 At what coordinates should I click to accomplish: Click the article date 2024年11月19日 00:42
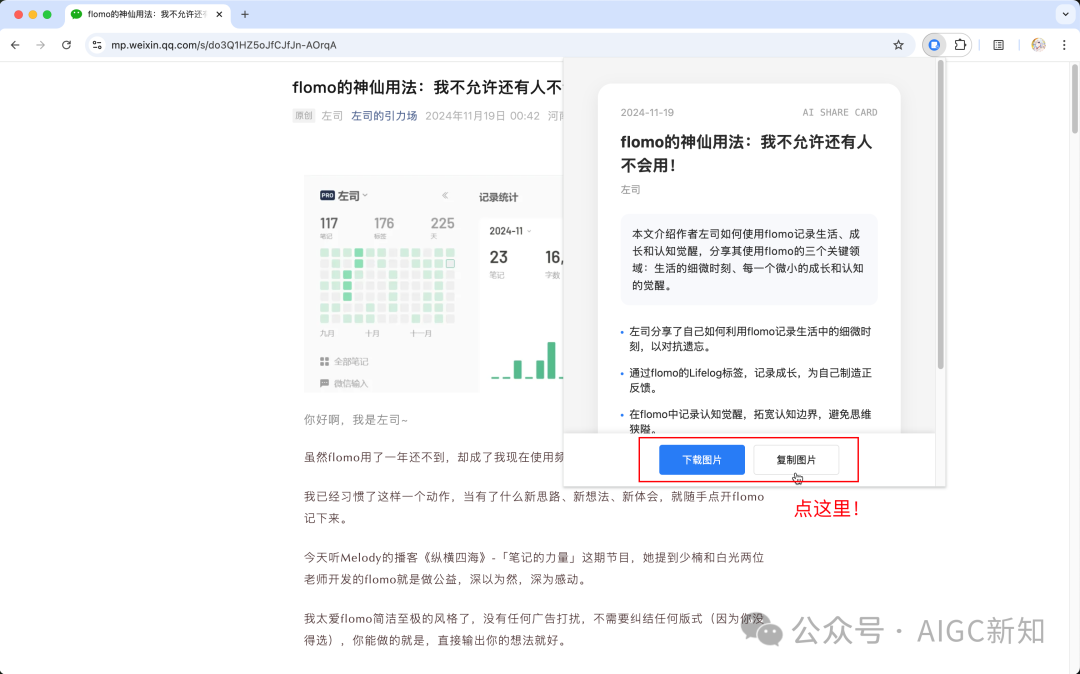[x=482, y=116]
